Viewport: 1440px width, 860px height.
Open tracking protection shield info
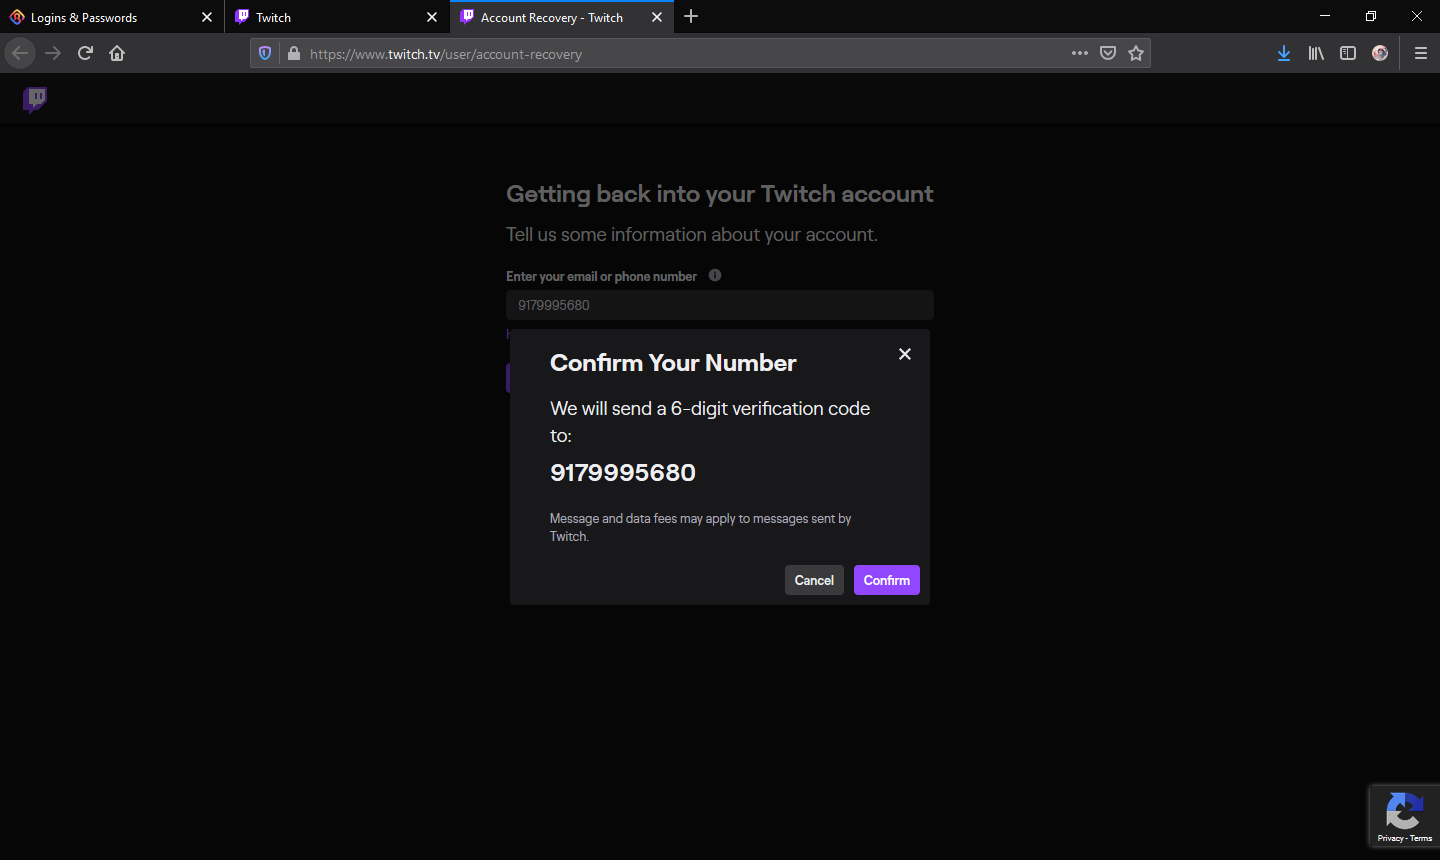point(265,53)
